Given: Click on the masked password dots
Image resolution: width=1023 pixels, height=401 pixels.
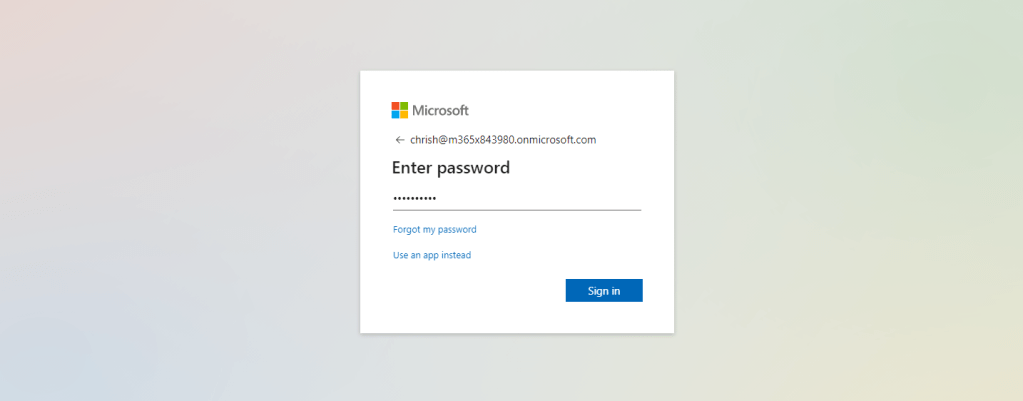Looking at the screenshot, I should 414,198.
